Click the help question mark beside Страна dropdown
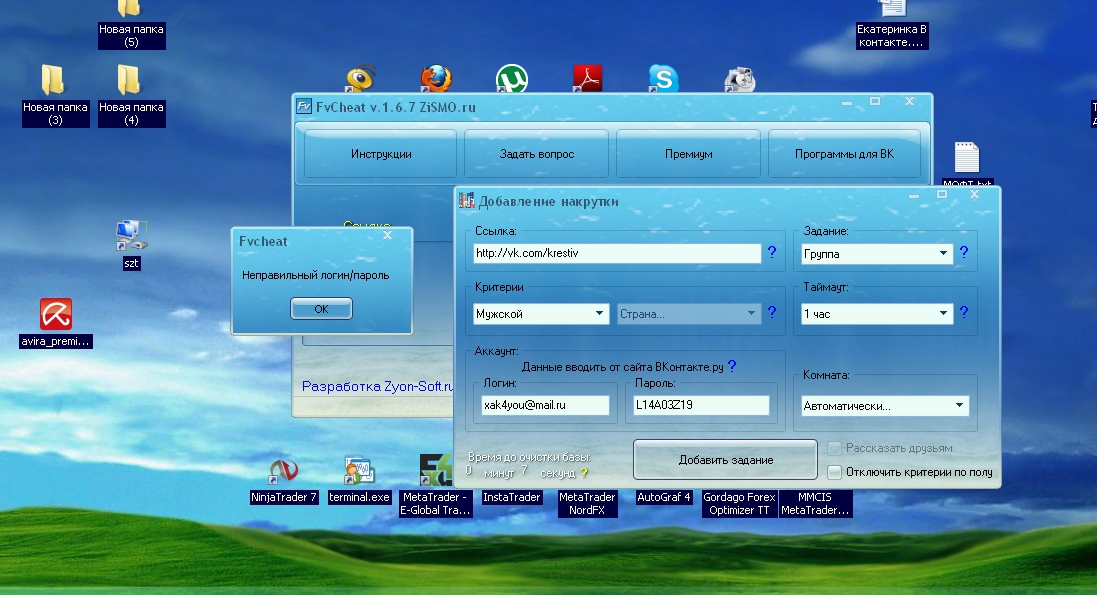 (x=772, y=312)
